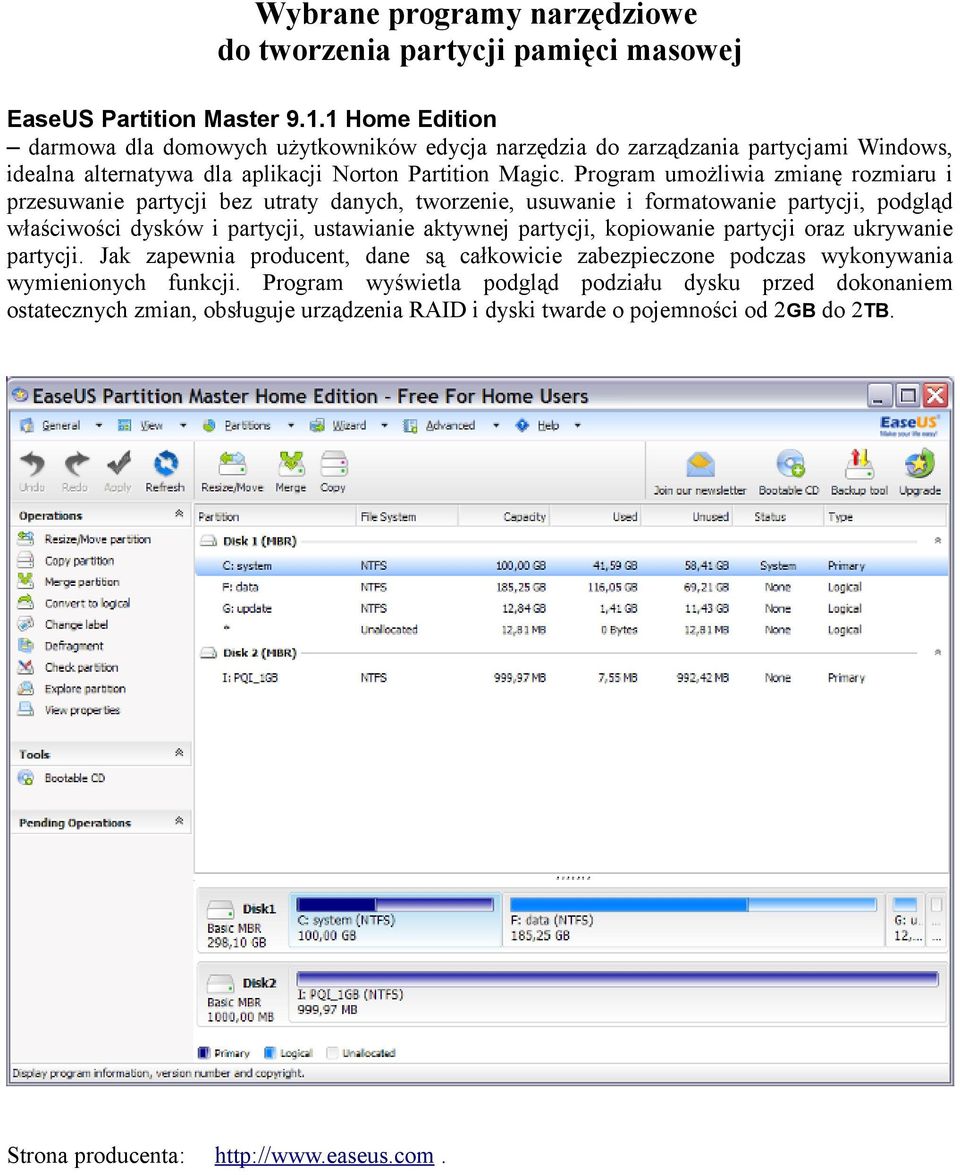This screenshot has height=1175, width=960.
Task: Open the Partitions menu
Action: (247, 426)
